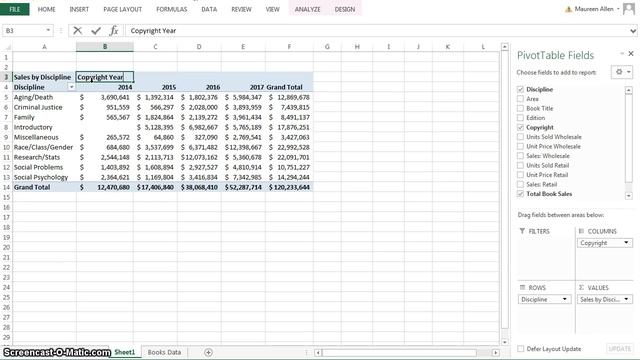Click the Select All corner of the grid
The width and height of the screenshot is (640, 360).
tap(7, 47)
